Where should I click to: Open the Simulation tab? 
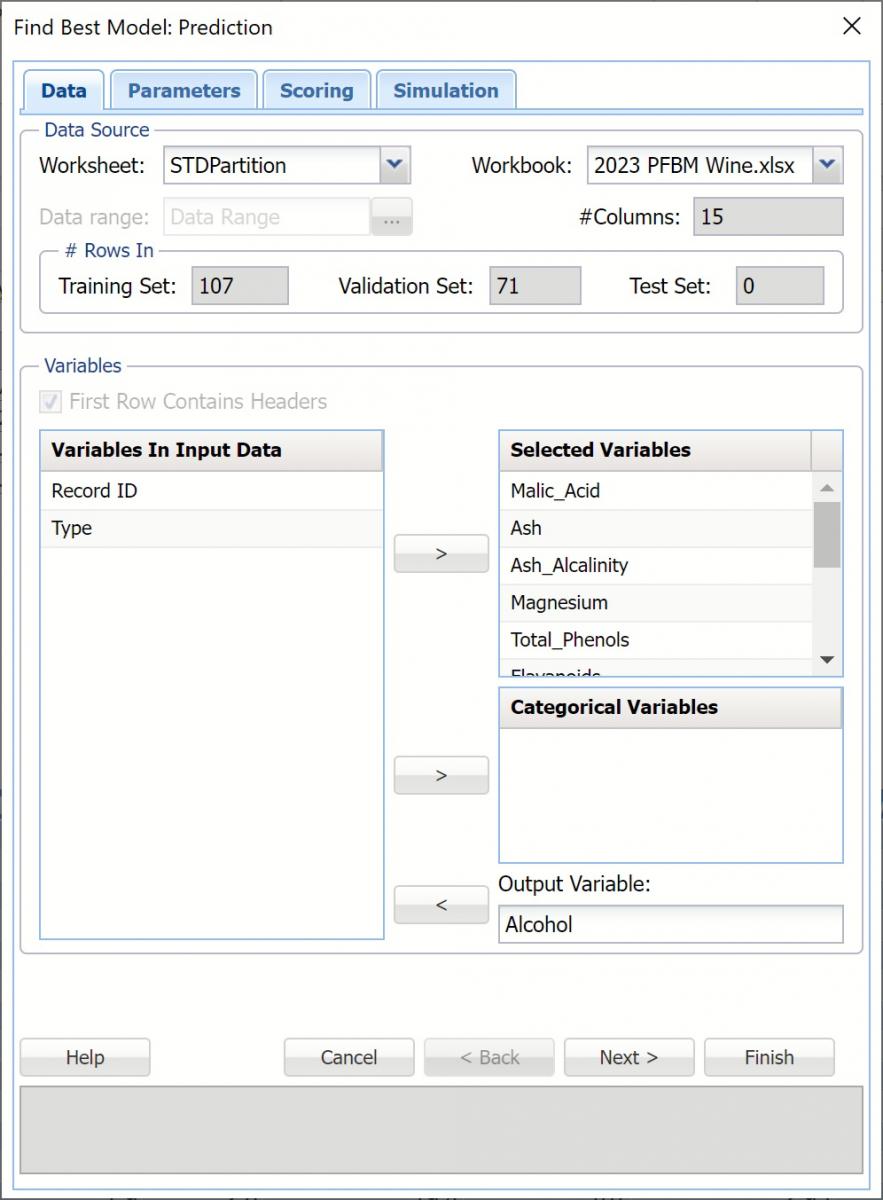445,90
